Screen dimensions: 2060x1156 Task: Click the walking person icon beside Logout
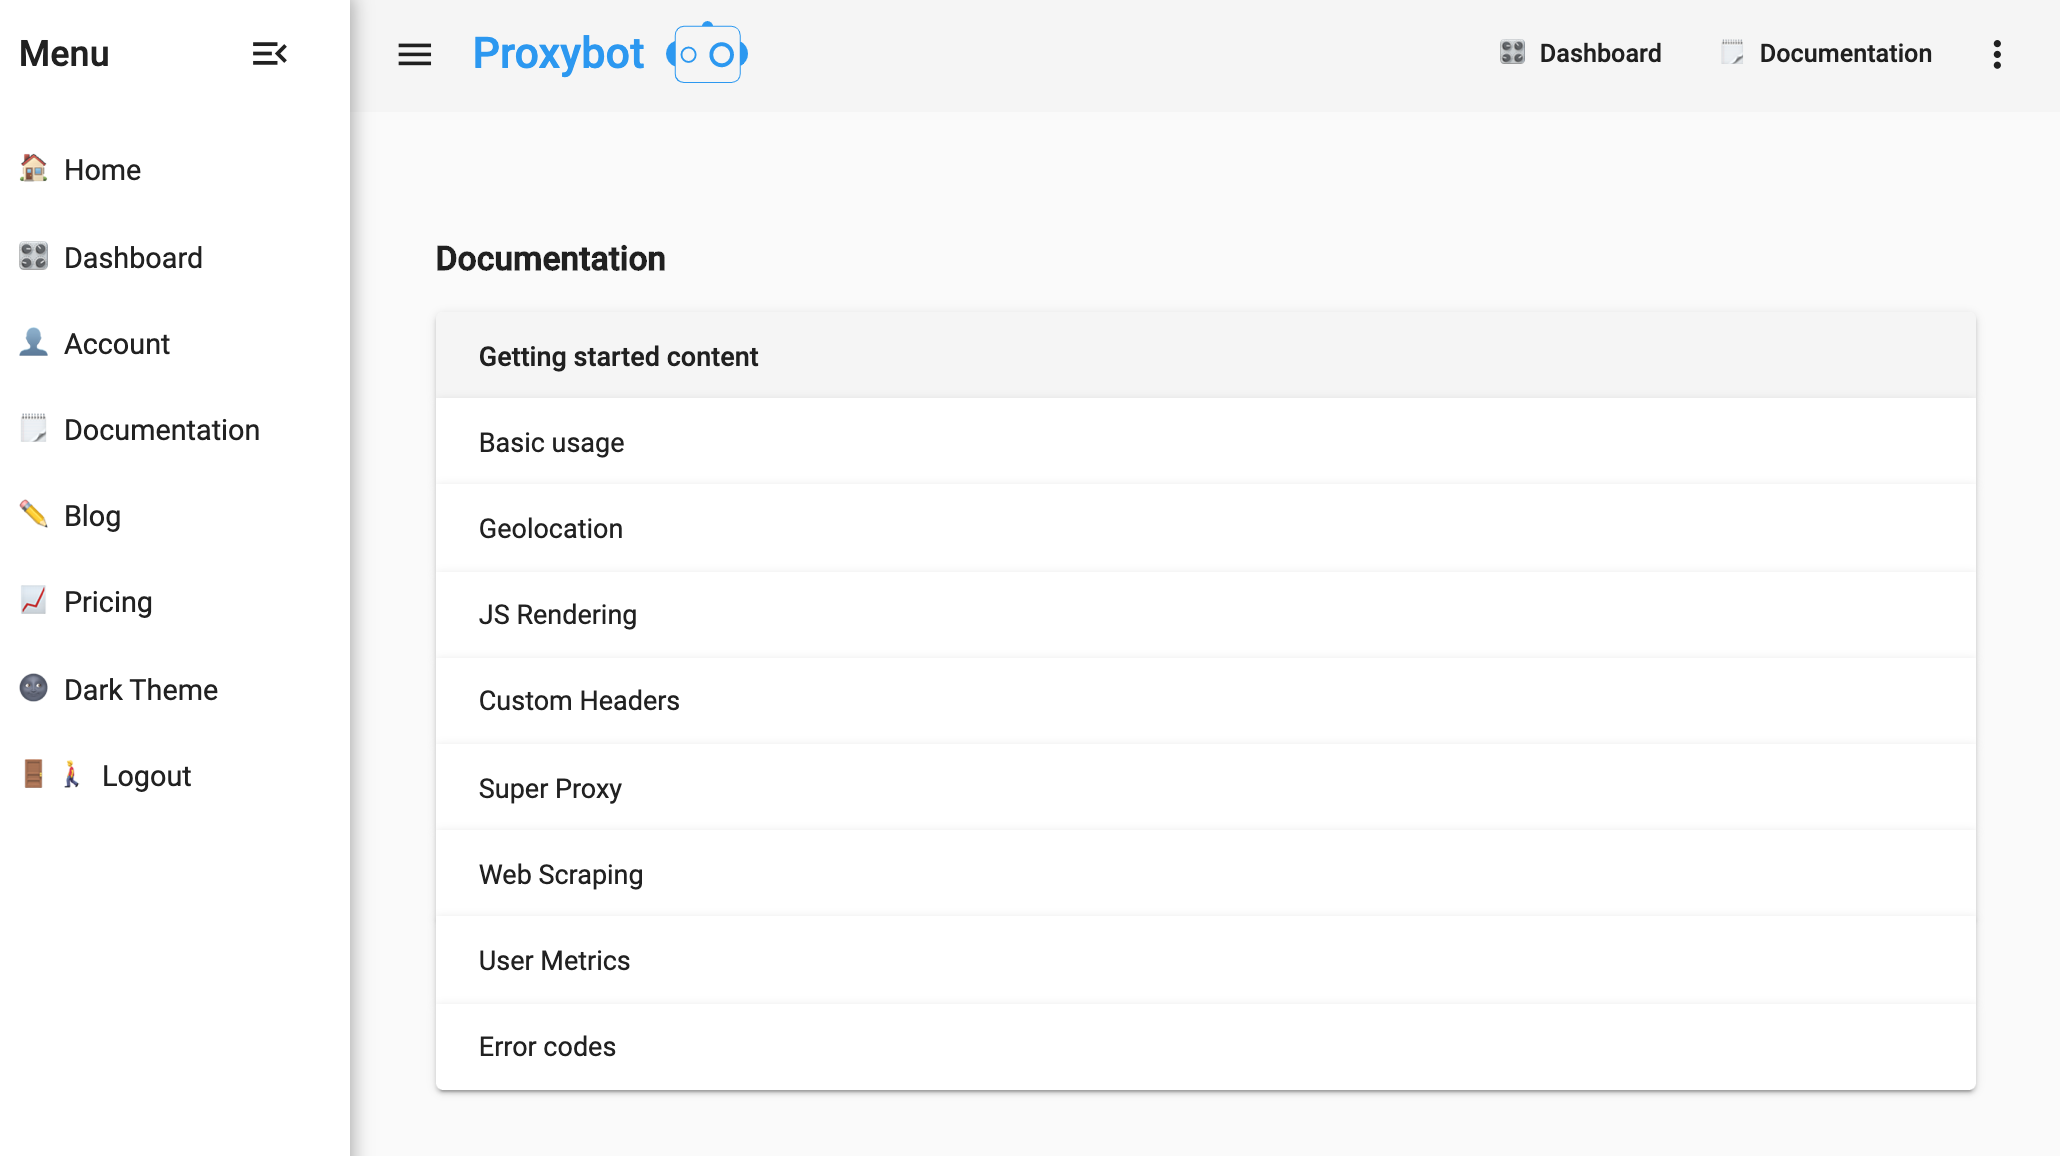(72, 774)
